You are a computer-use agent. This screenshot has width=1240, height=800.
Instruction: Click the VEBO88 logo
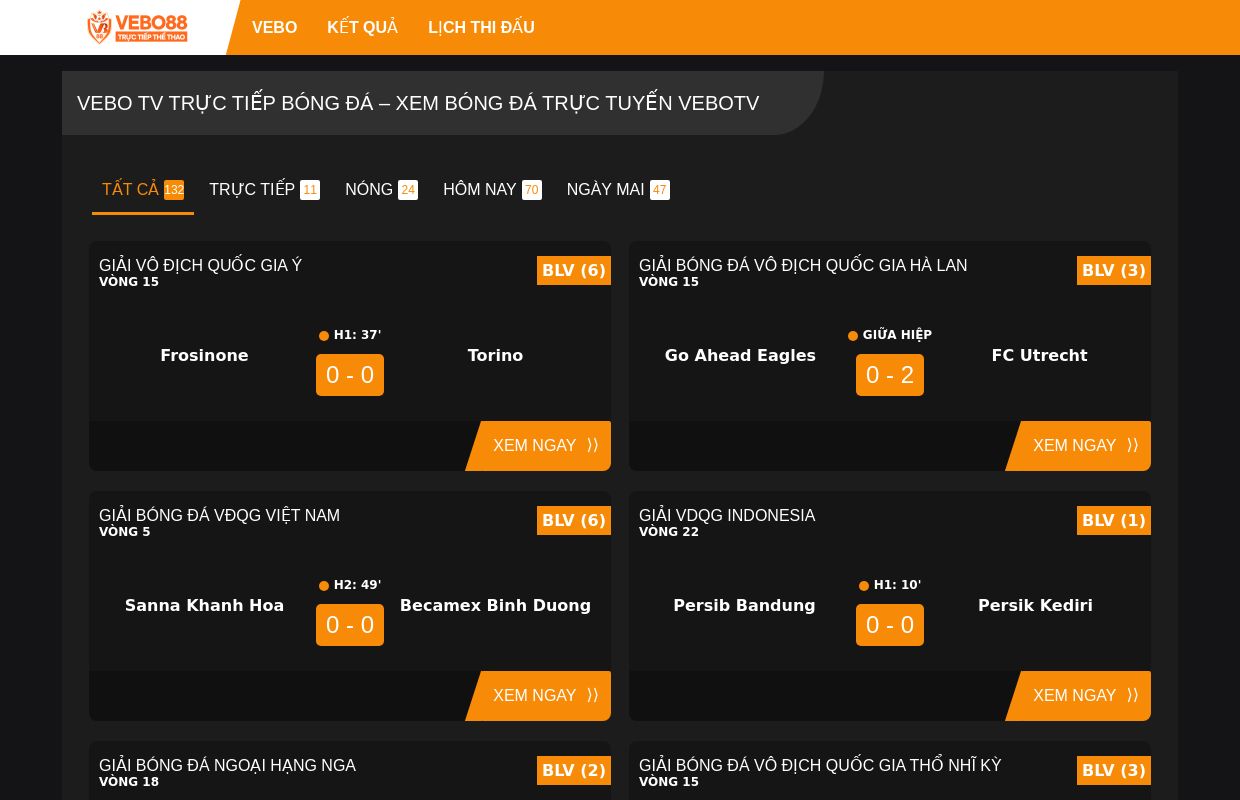[137, 27]
